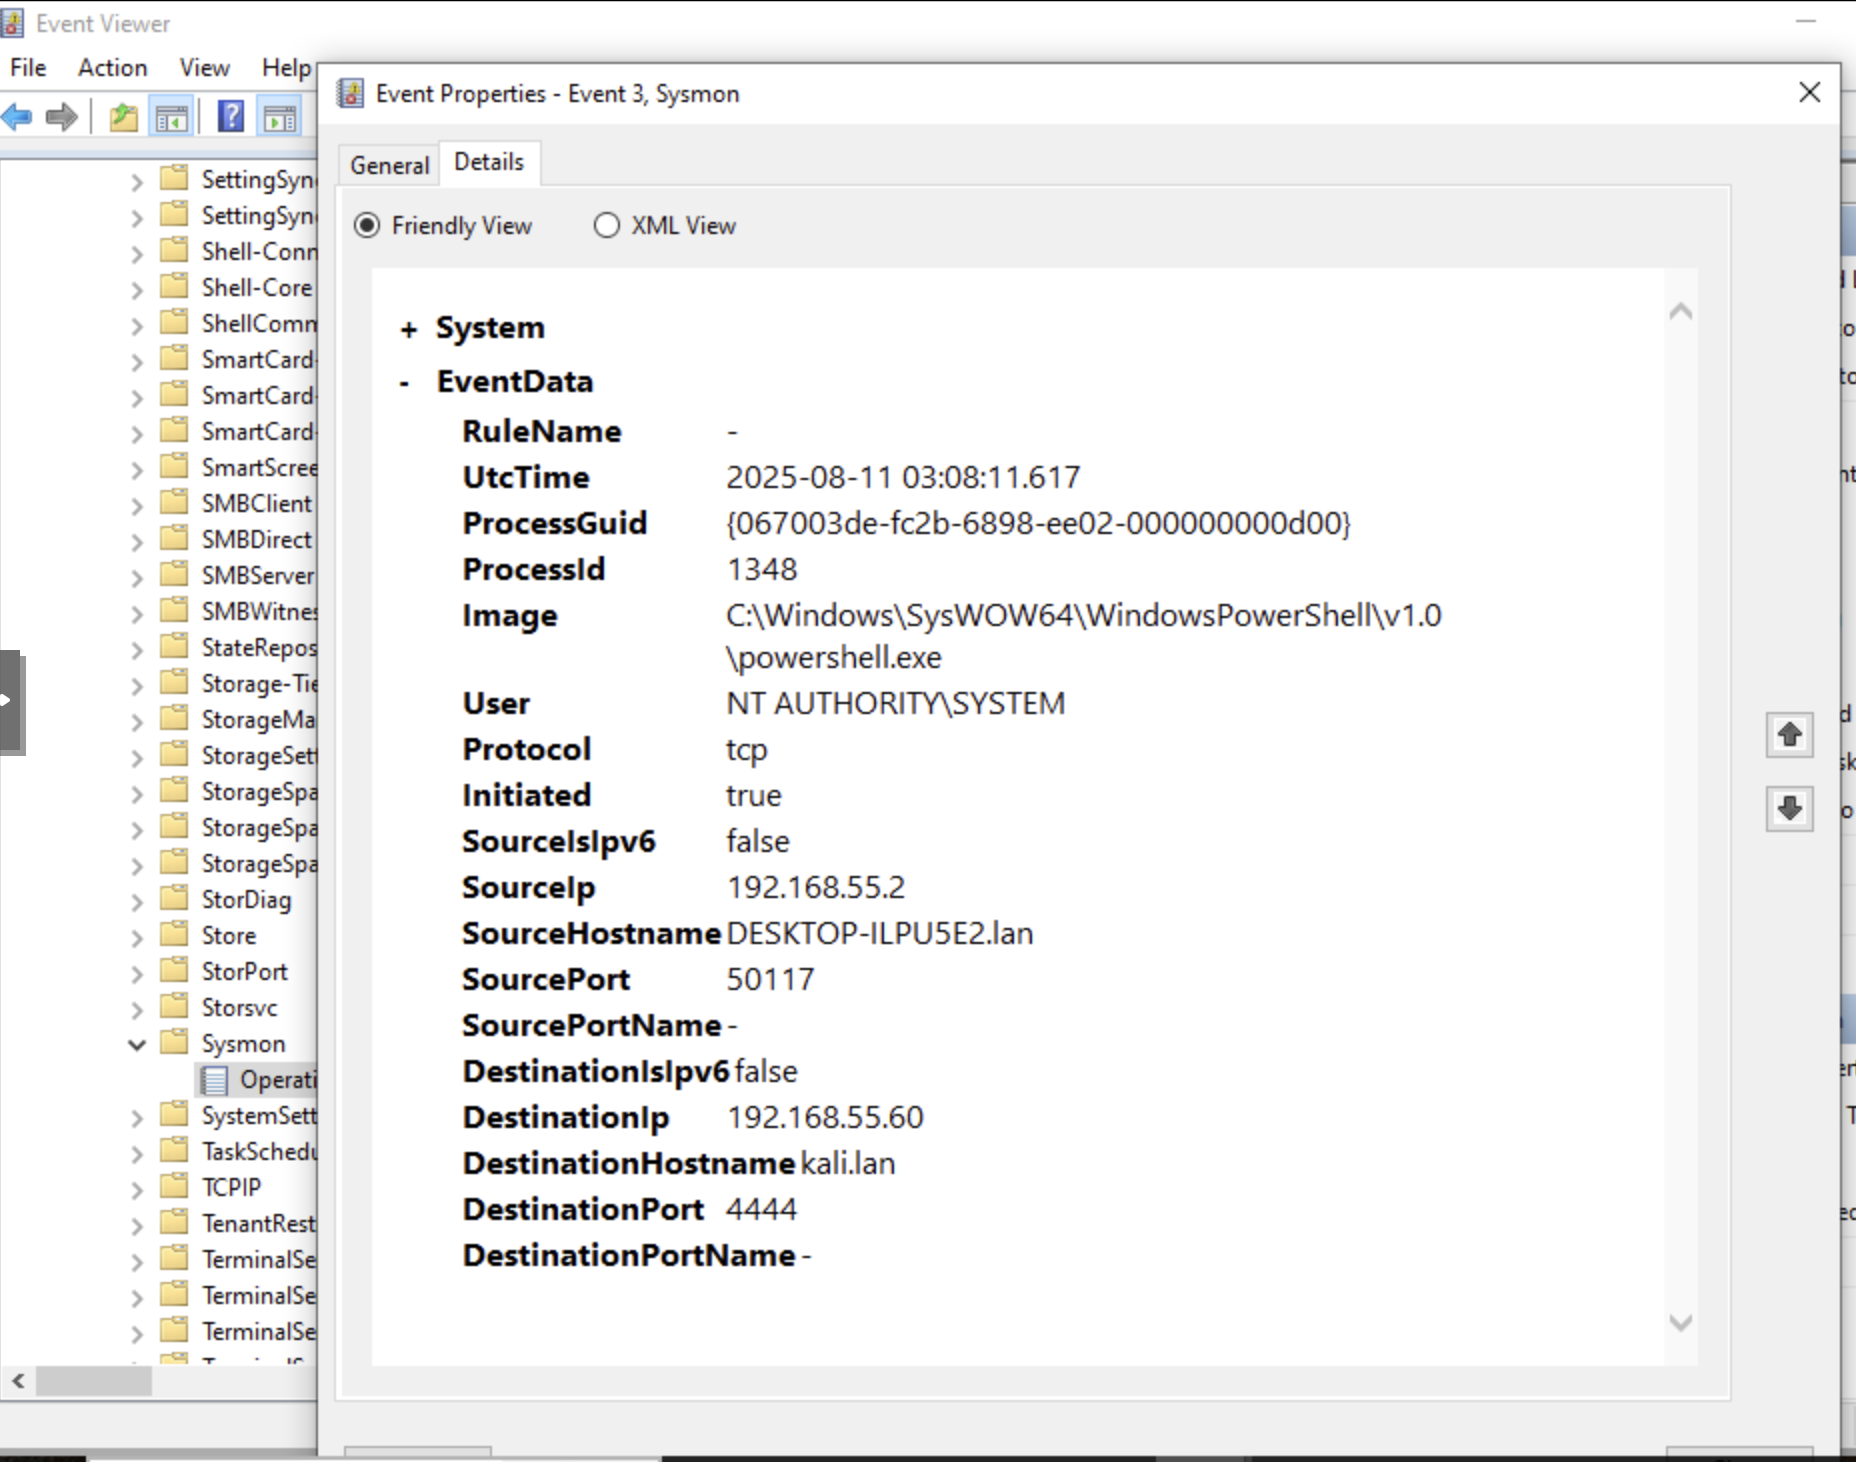The width and height of the screenshot is (1856, 1462).
Task: Close the Event Properties dialog
Action: coord(1809,92)
